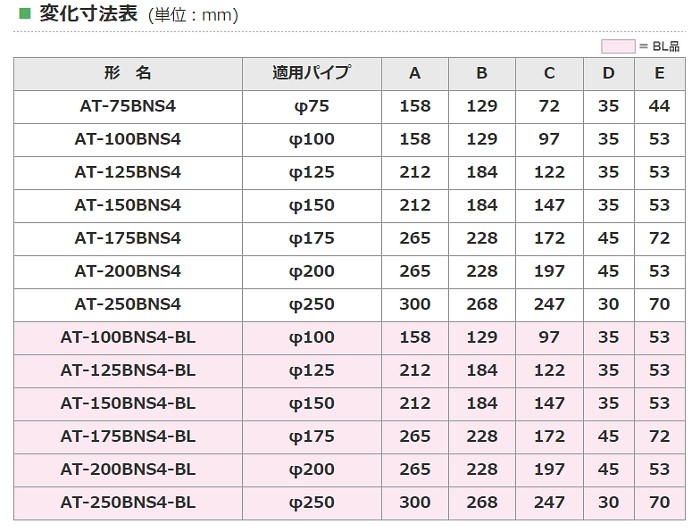Click φ150 cell in AT-150BNS4 row
The image size is (700, 532).
point(312,205)
